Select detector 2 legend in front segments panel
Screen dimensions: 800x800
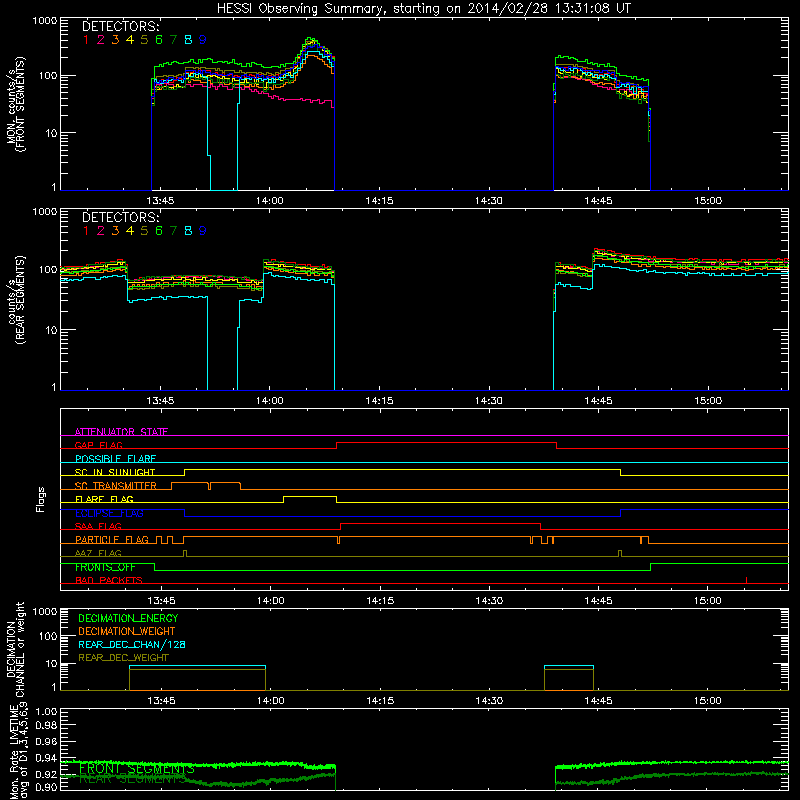tap(101, 40)
